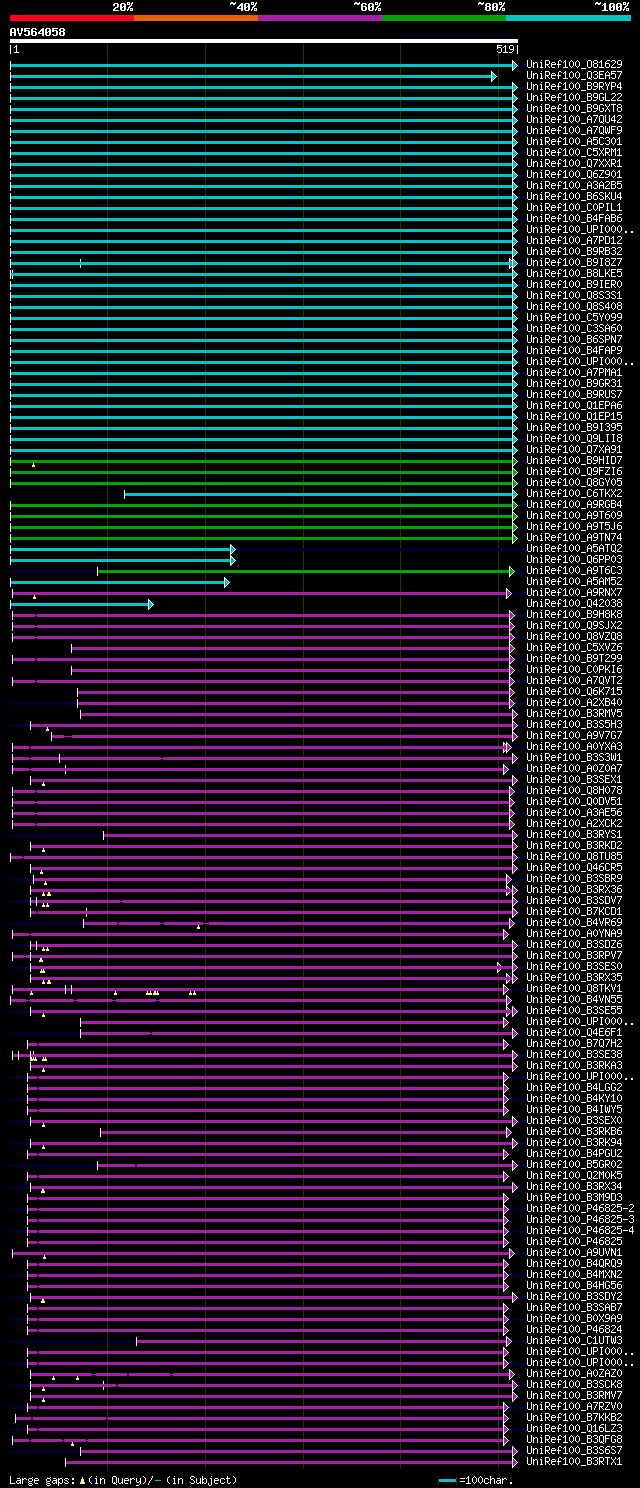Select hit label UniRef100_B6SKU4
This screenshot has width=640, height=1488.
pos(574,196)
